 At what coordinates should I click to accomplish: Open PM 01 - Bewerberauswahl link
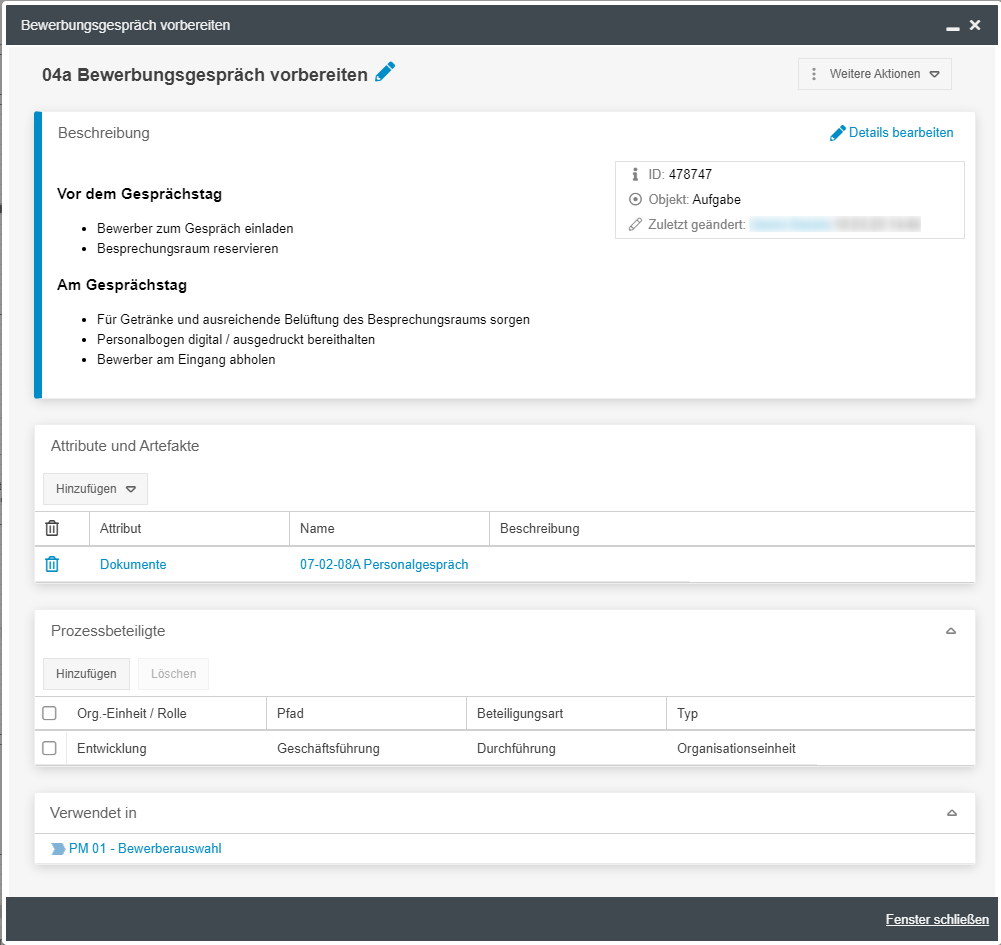[x=145, y=849]
